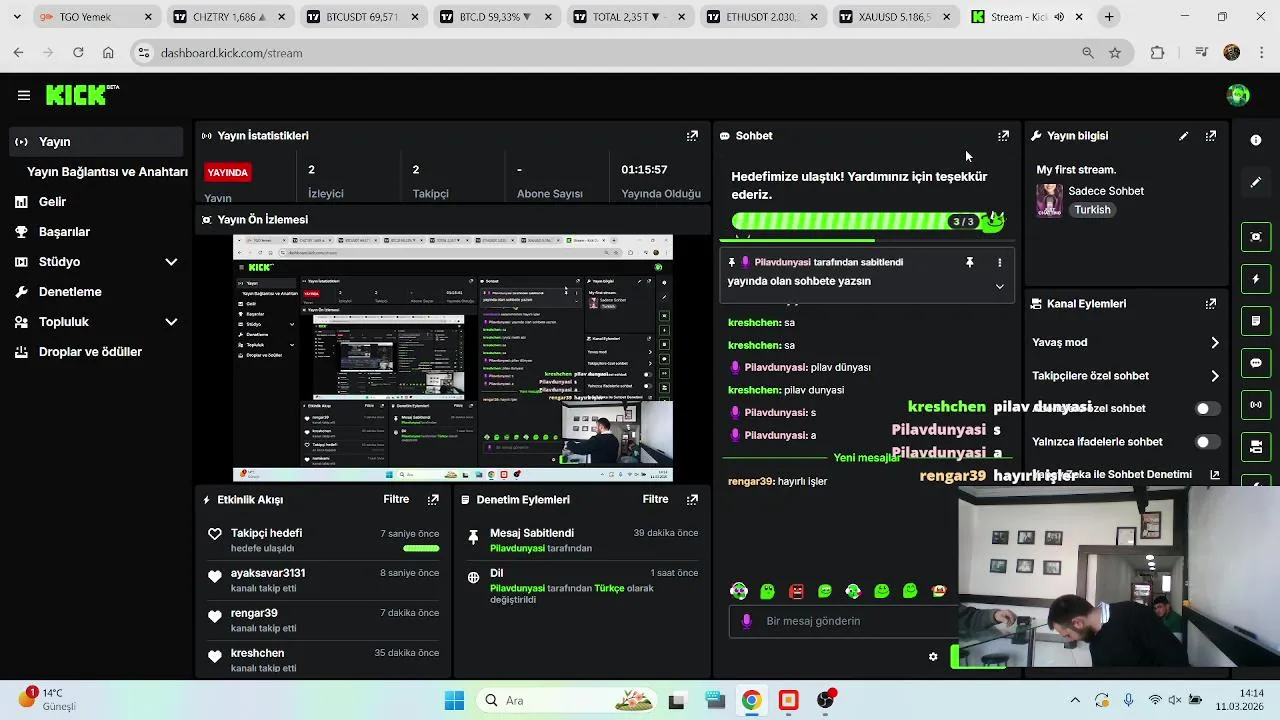1280x720 pixels.
Task: Go to the Gelir section
Action: [52, 202]
